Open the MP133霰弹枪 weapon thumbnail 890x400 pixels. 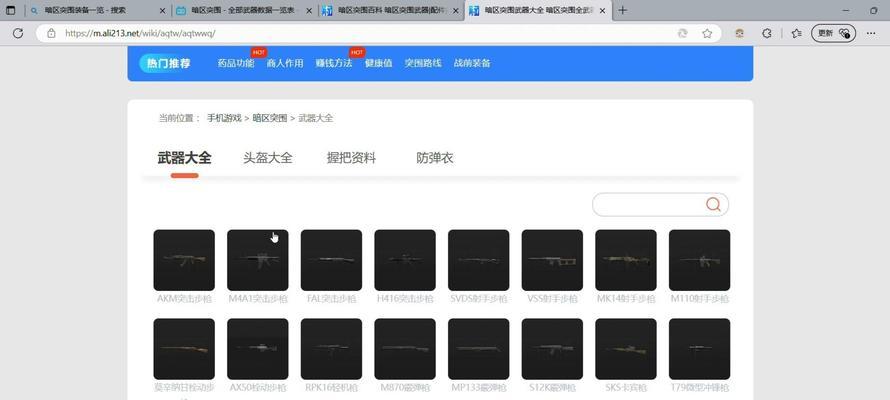(x=478, y=349)
